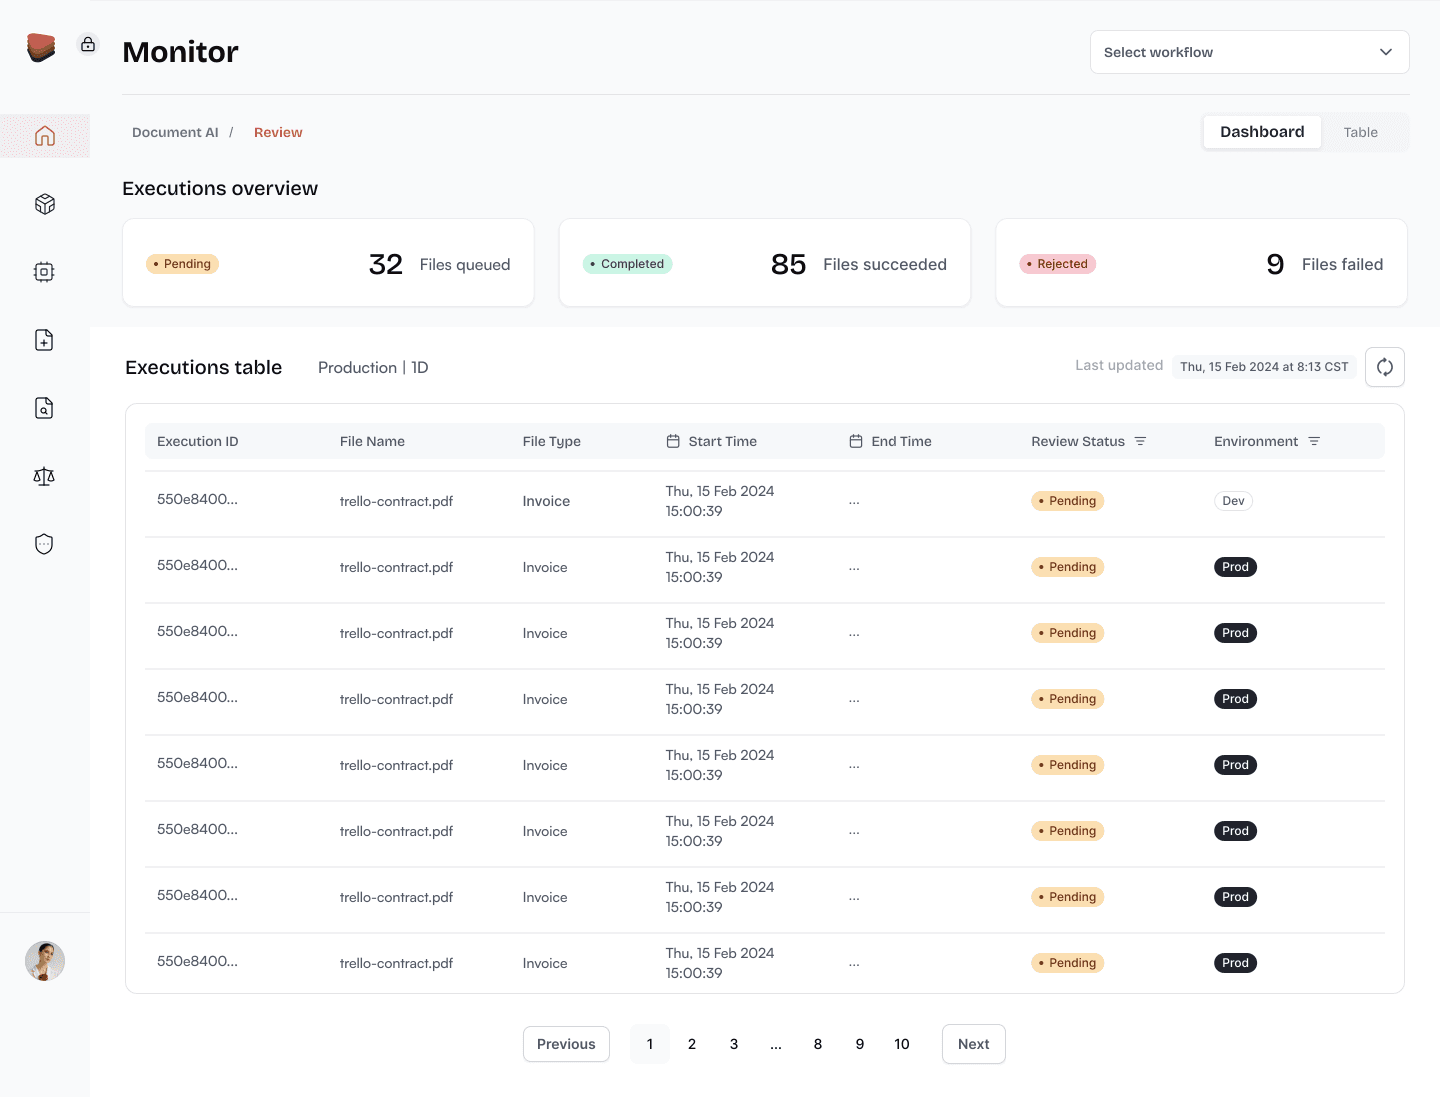Image resolution: width=1440 pixels, height=1097 pixels.
Task: Go to page 3
Action: point(734,1044)
